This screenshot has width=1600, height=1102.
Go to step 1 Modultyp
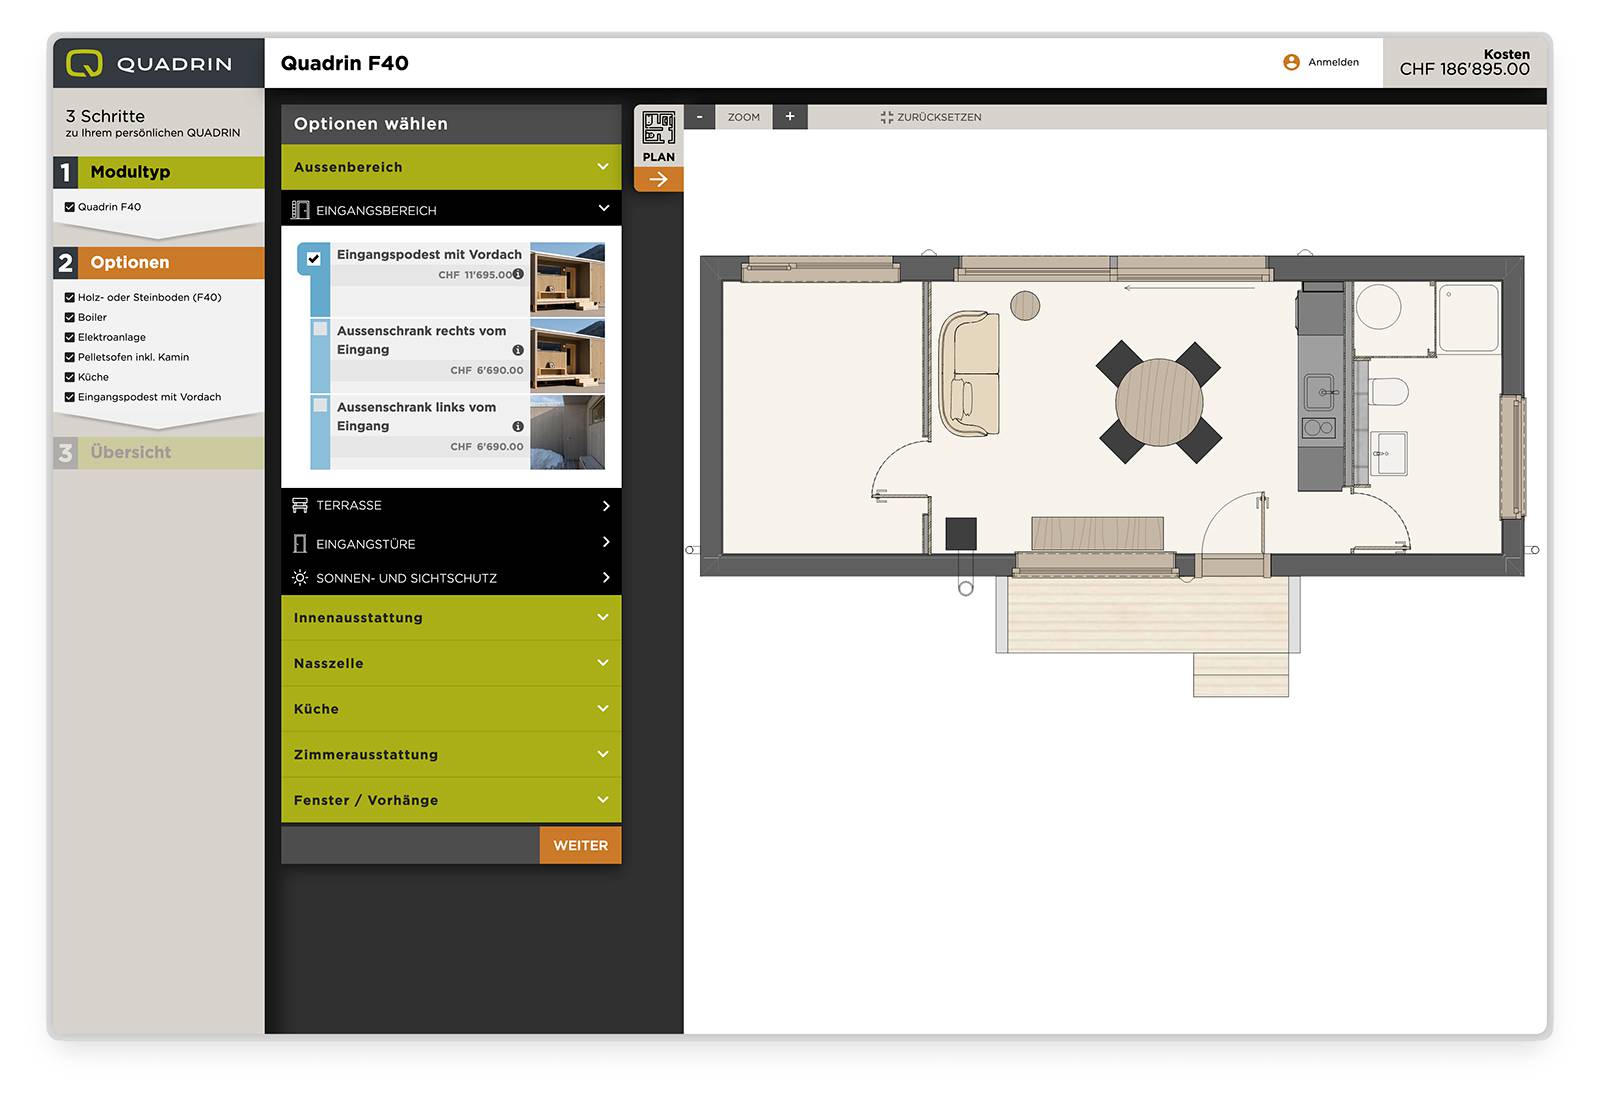point(158,172)
